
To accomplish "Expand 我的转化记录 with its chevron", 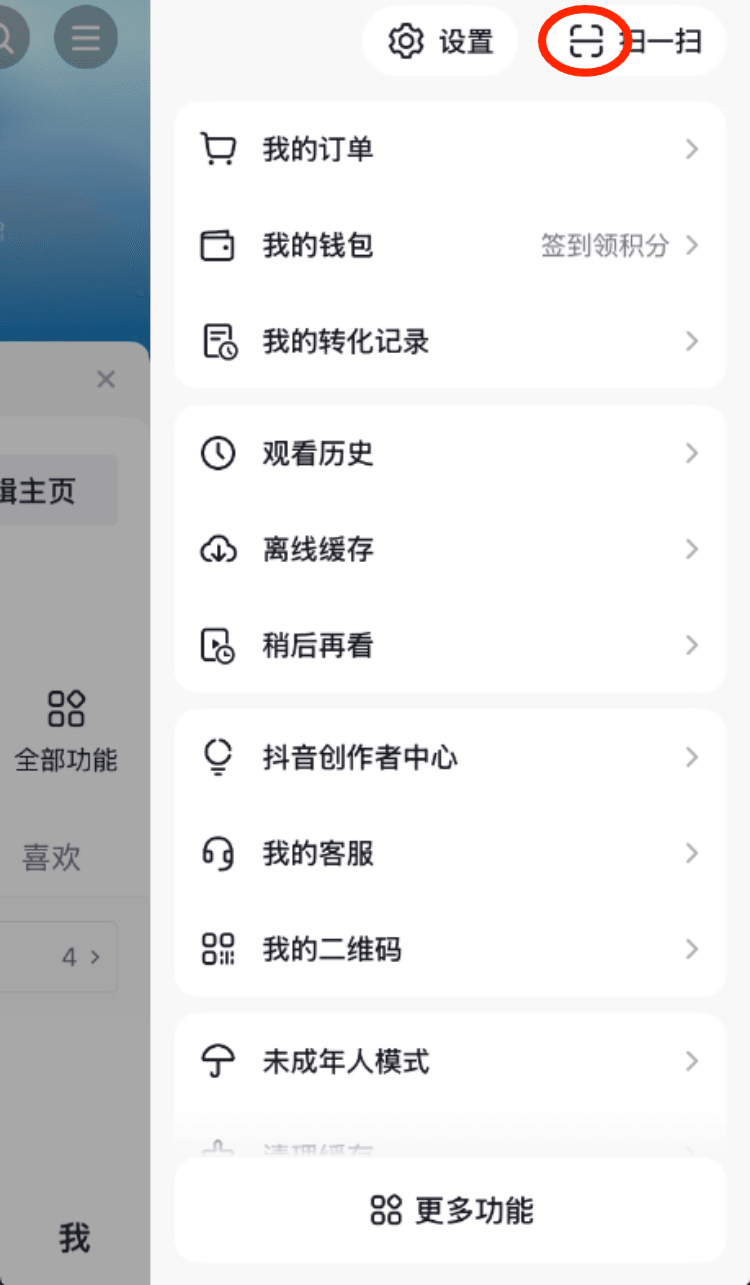I will click(x=692, y=341).
